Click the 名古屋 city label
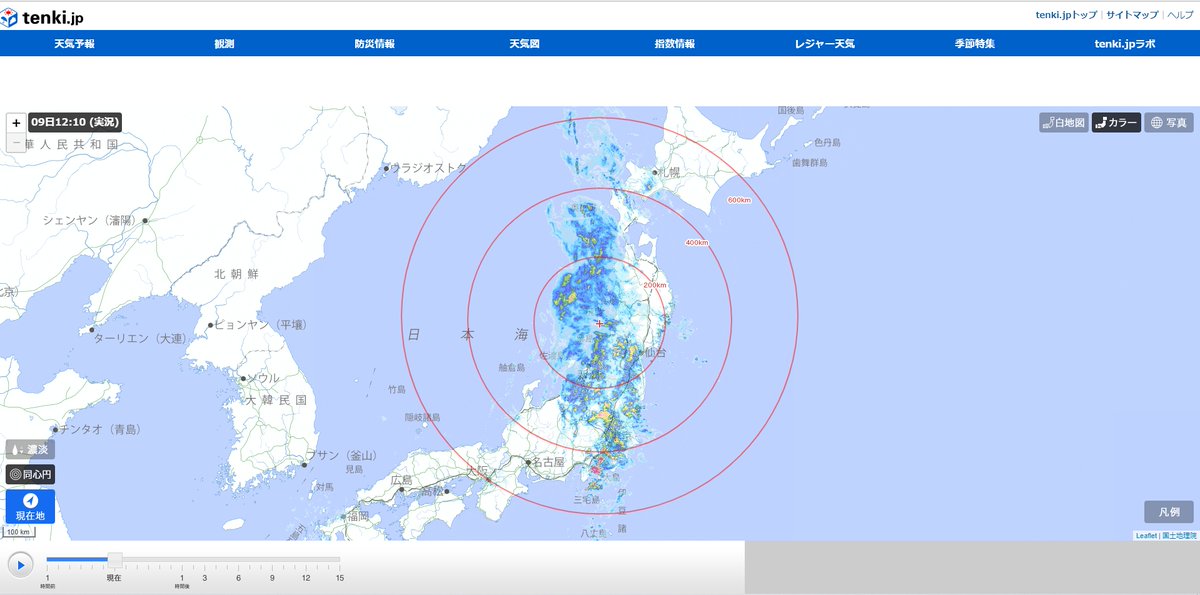The height and width of the screenshot is (595, 1200). [x=547, y=463]
